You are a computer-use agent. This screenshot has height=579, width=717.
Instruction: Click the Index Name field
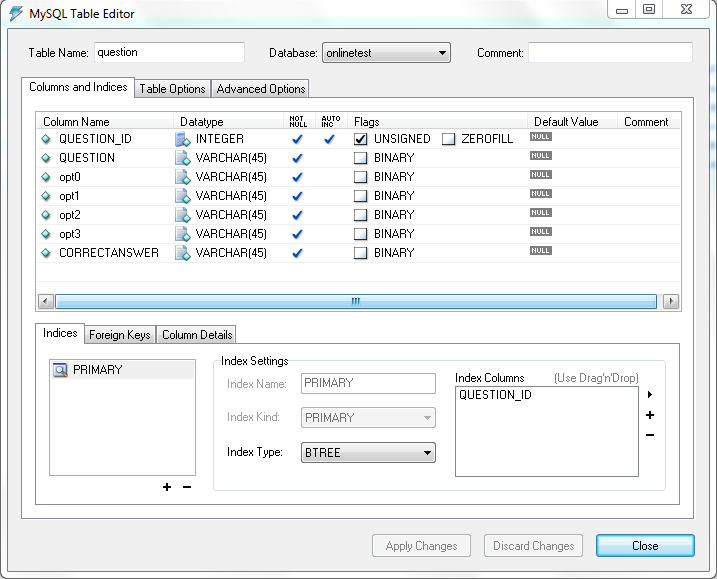368,383
